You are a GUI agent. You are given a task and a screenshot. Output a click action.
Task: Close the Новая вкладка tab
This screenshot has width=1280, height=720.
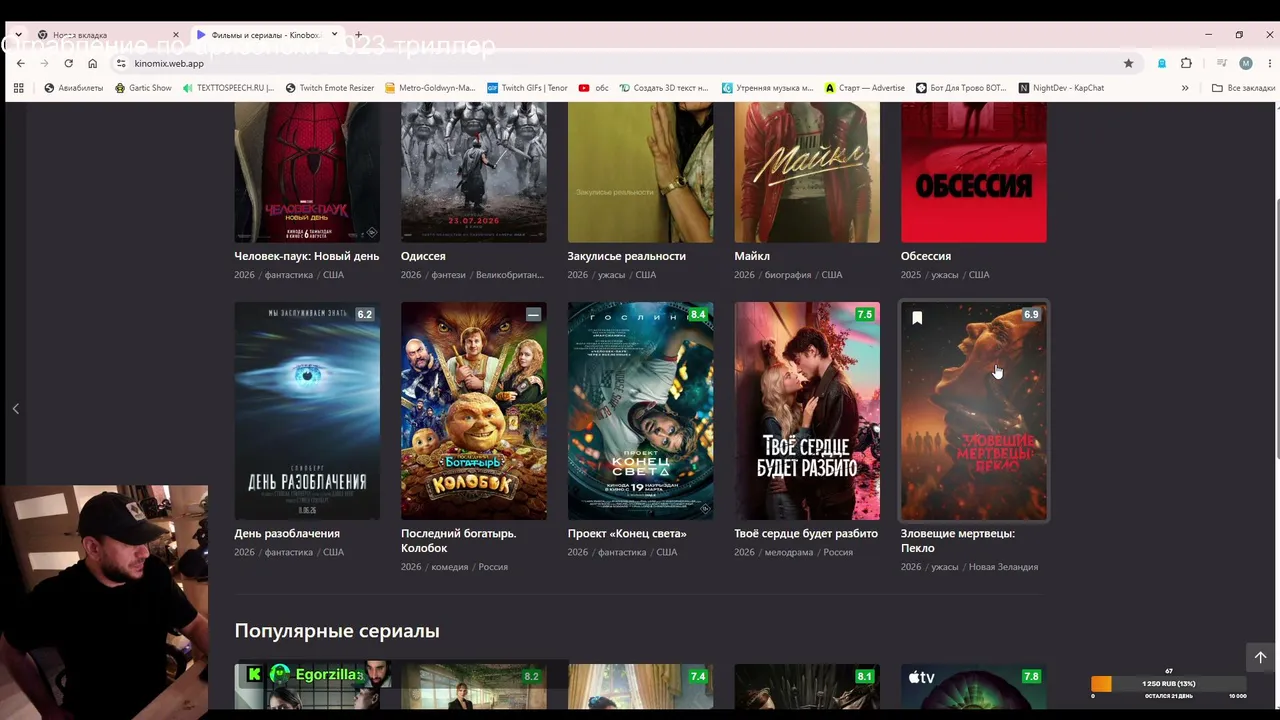tap(176, 35)
